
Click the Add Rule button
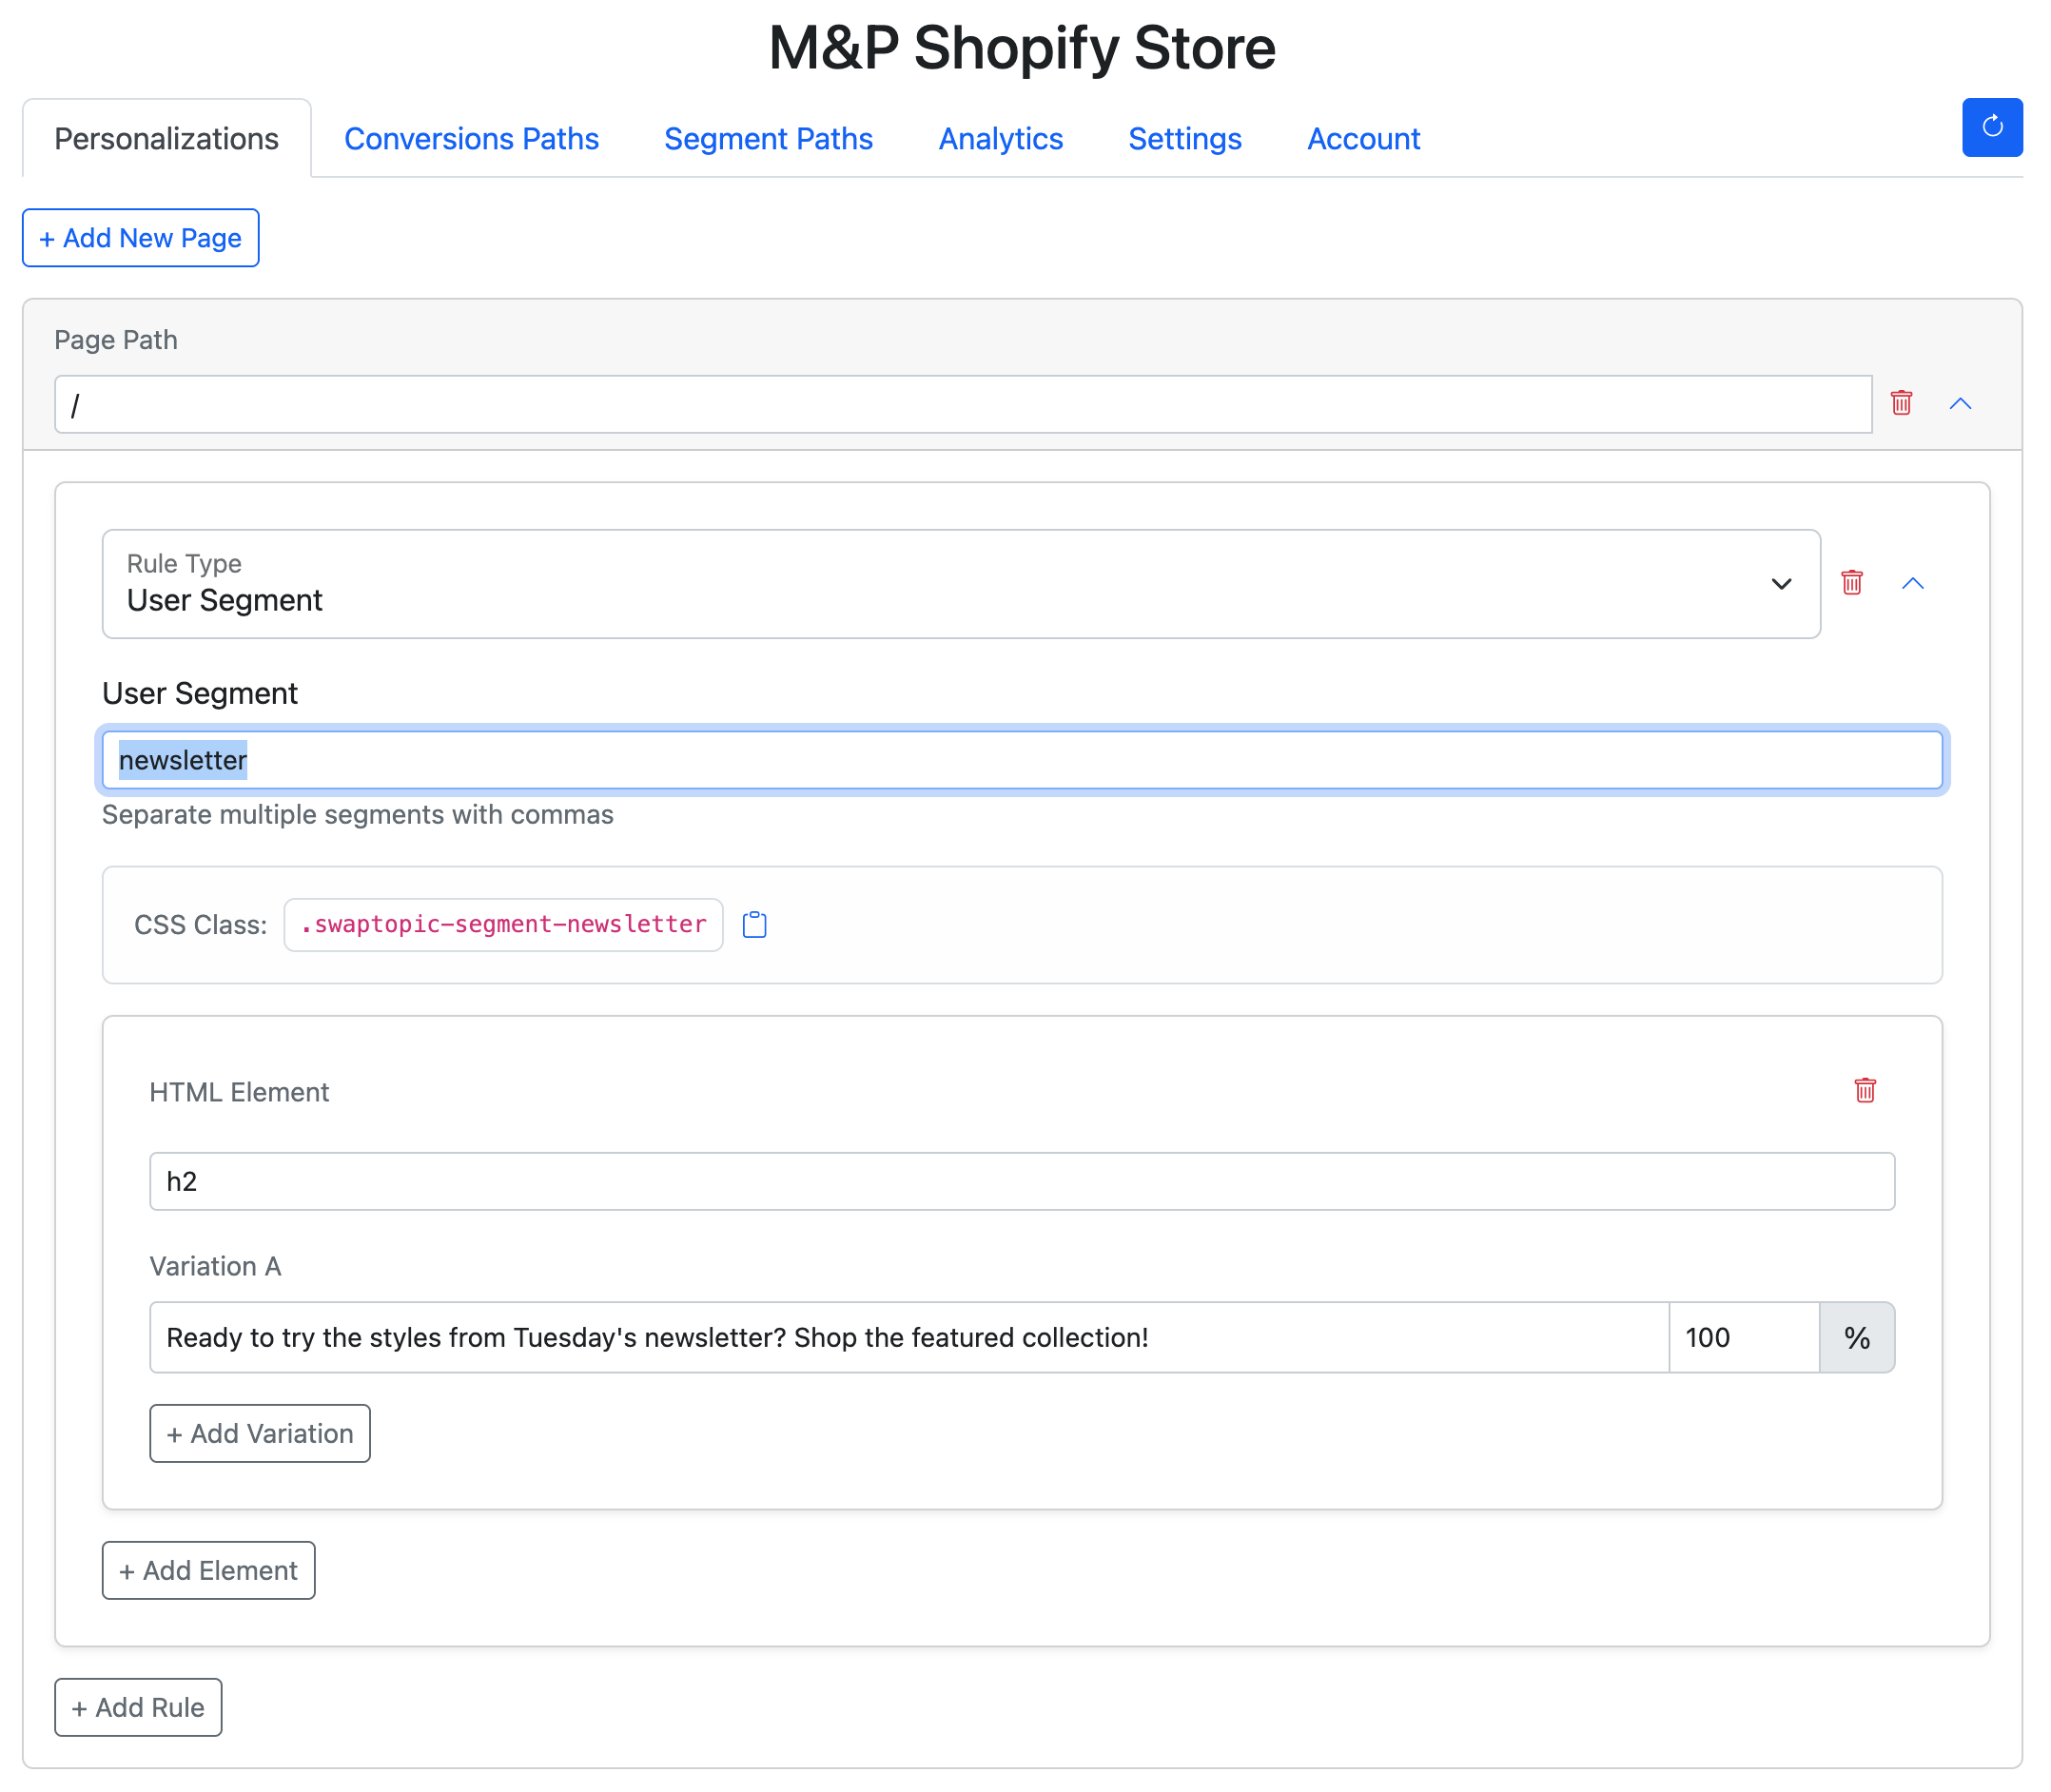138,1707
